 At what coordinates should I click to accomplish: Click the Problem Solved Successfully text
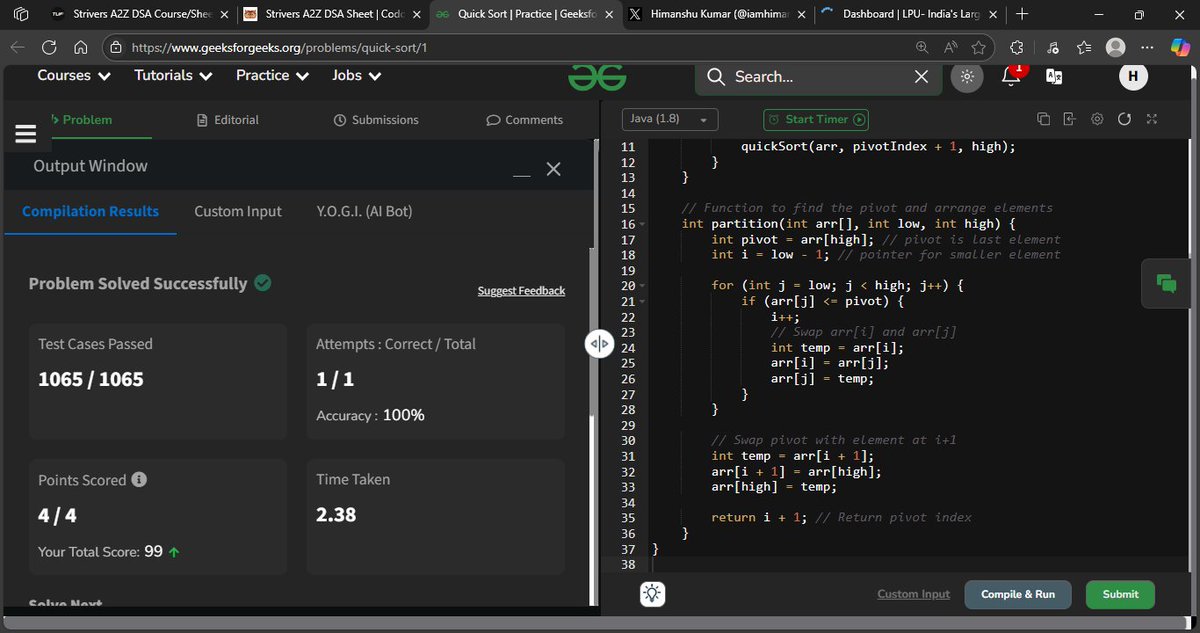(x=138, y=283)
